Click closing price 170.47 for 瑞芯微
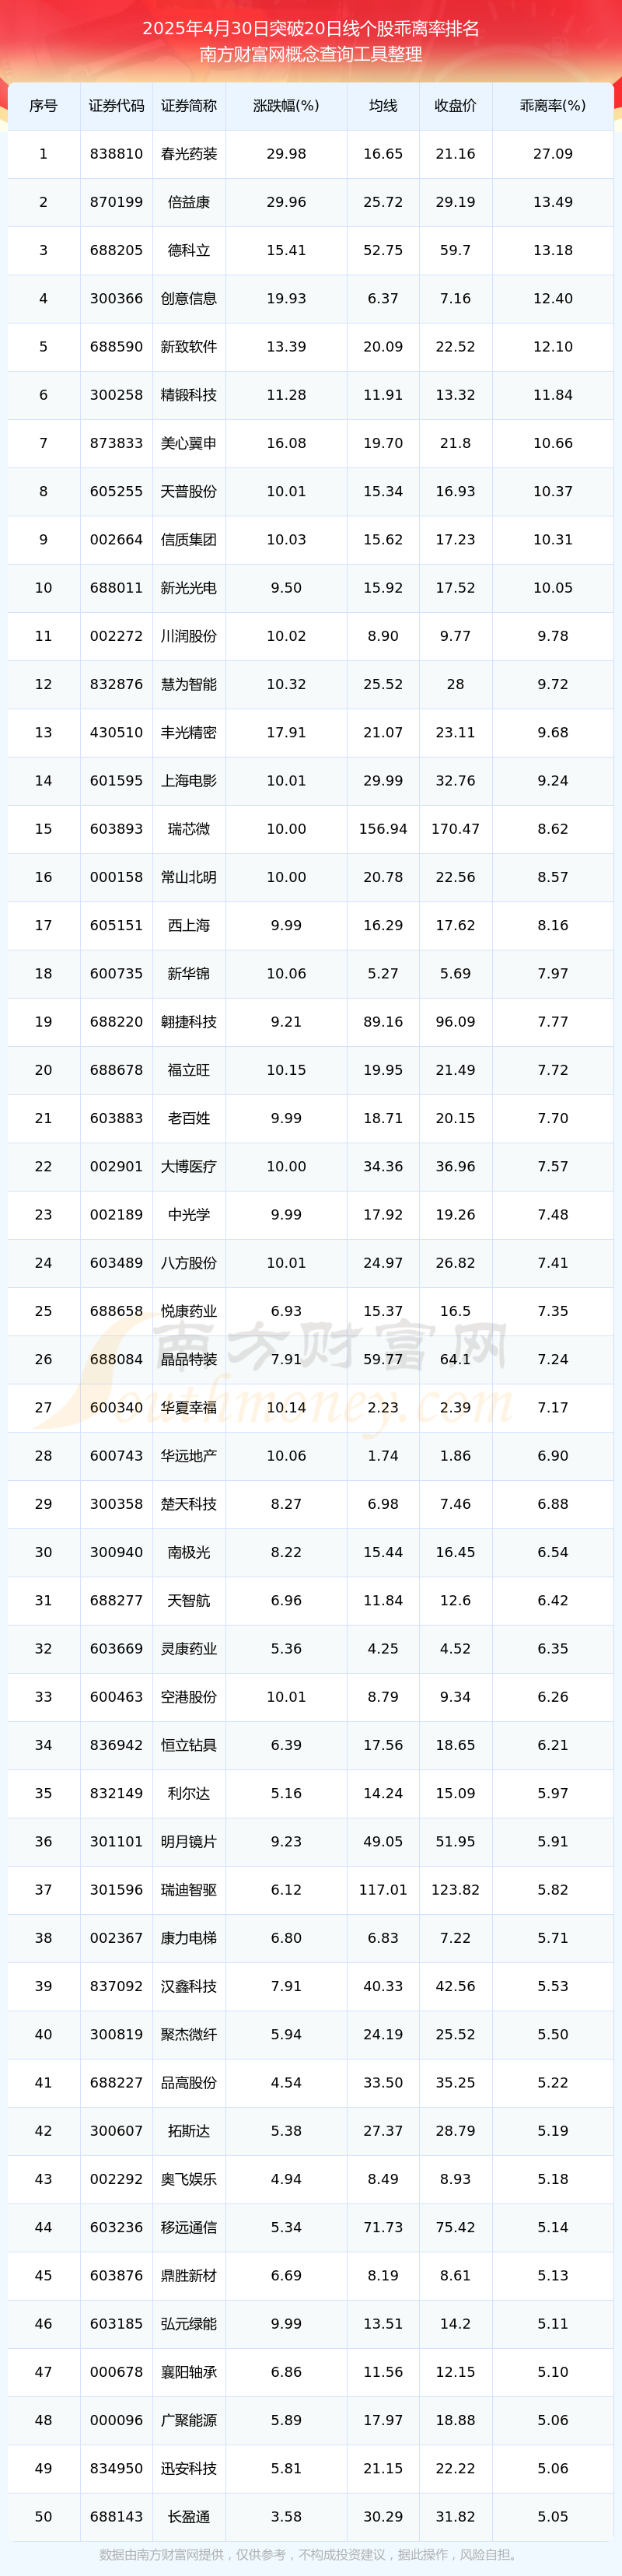 click(x=455, y=829)
